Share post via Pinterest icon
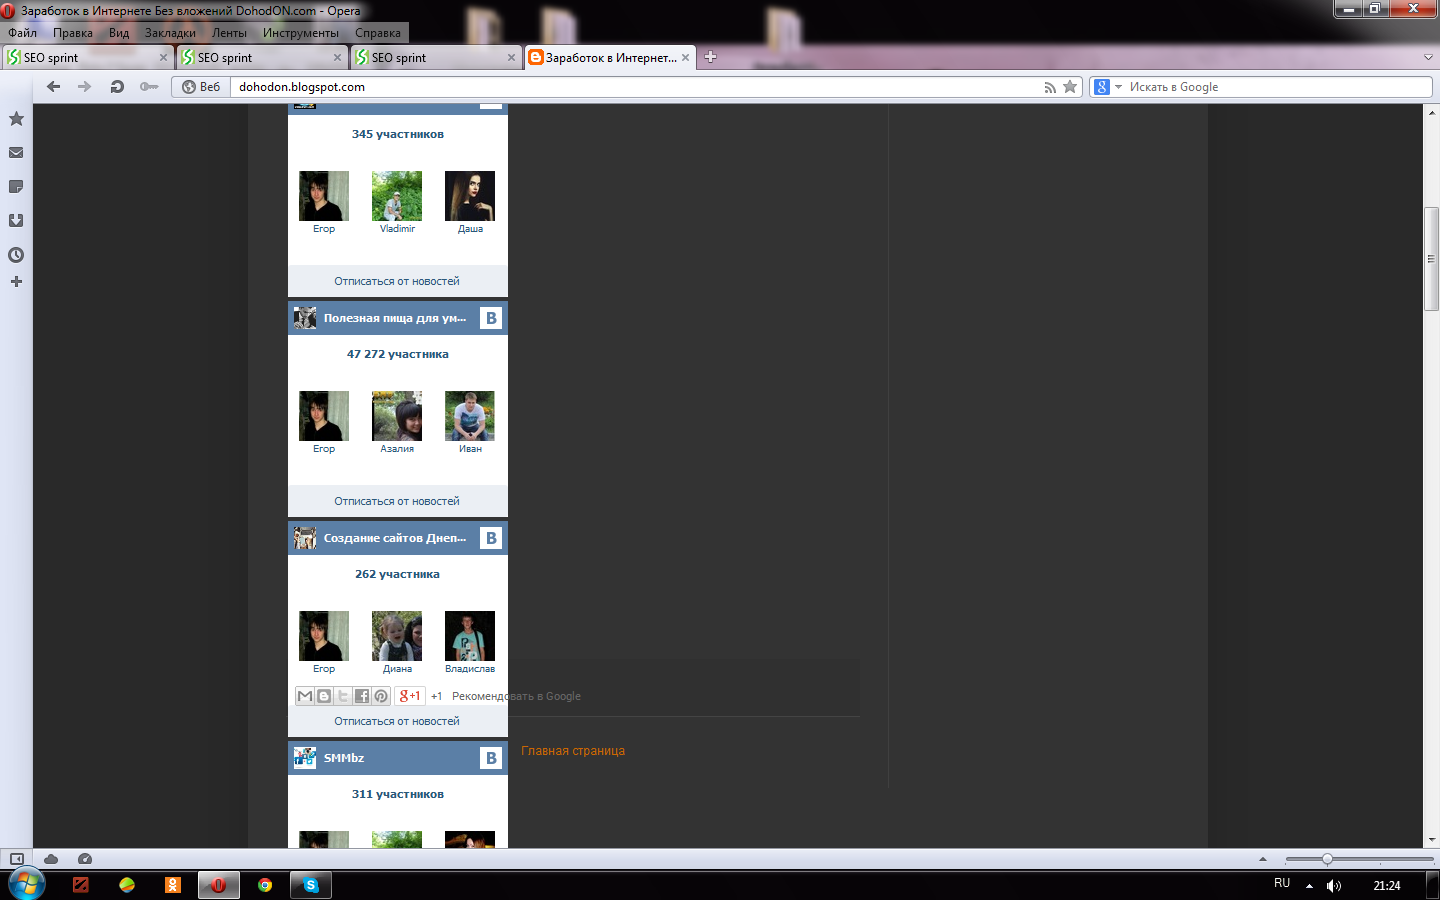 (381, 696)
